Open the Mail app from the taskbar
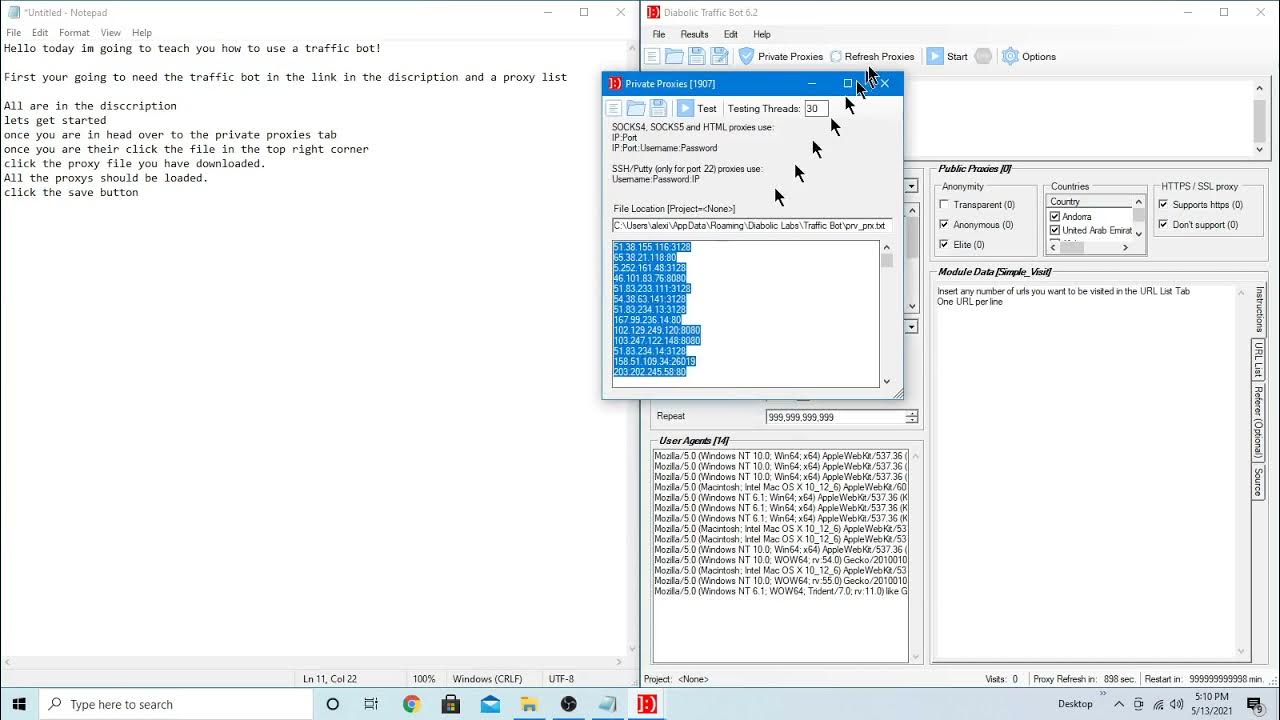 tap(490, 704)
